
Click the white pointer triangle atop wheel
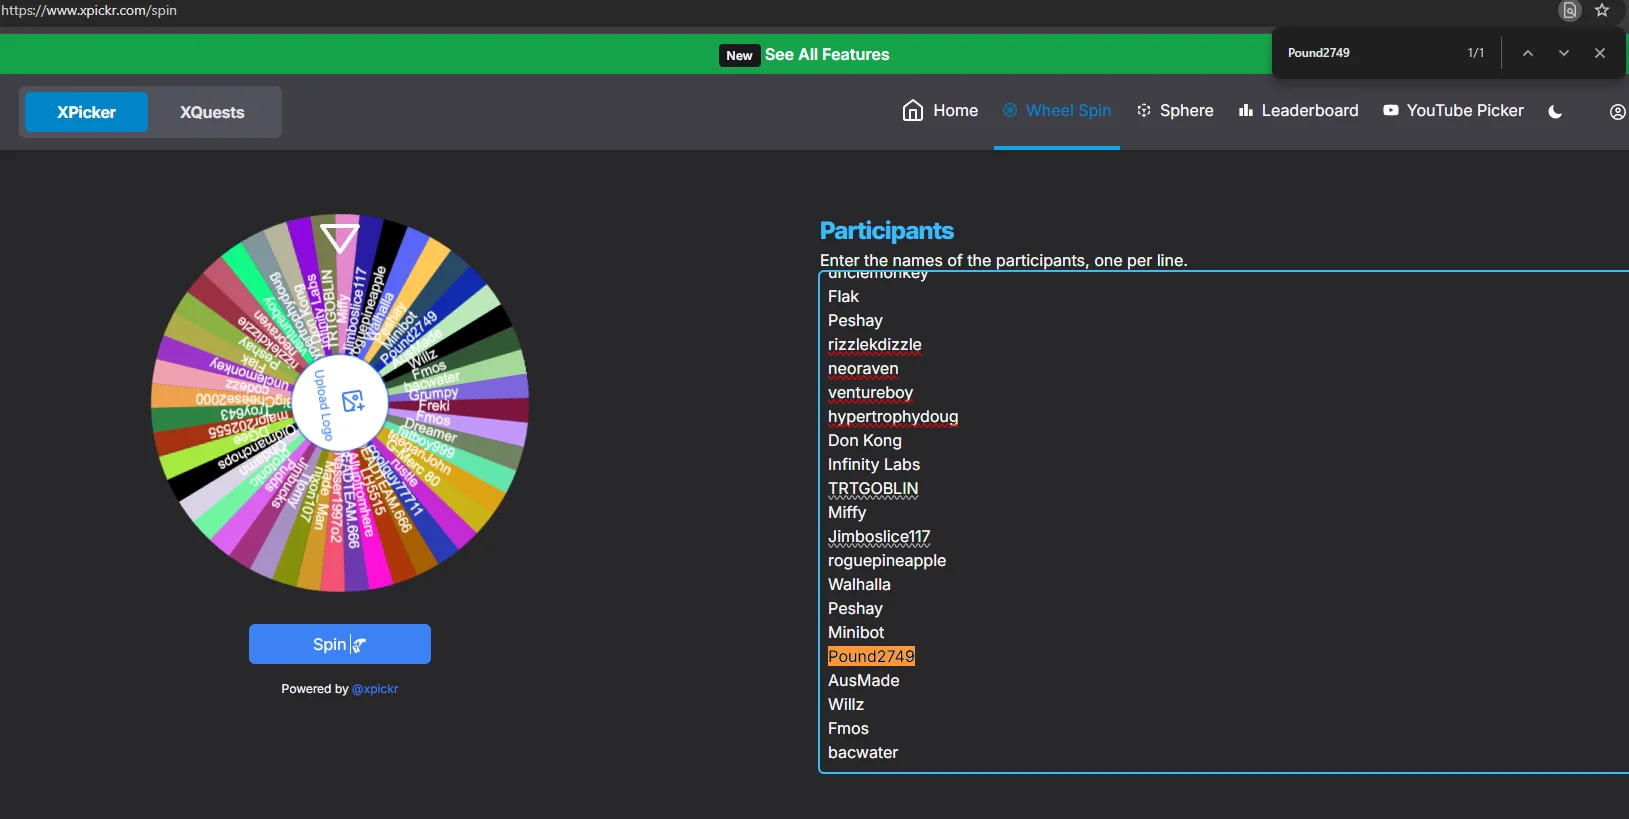(340, 237)
